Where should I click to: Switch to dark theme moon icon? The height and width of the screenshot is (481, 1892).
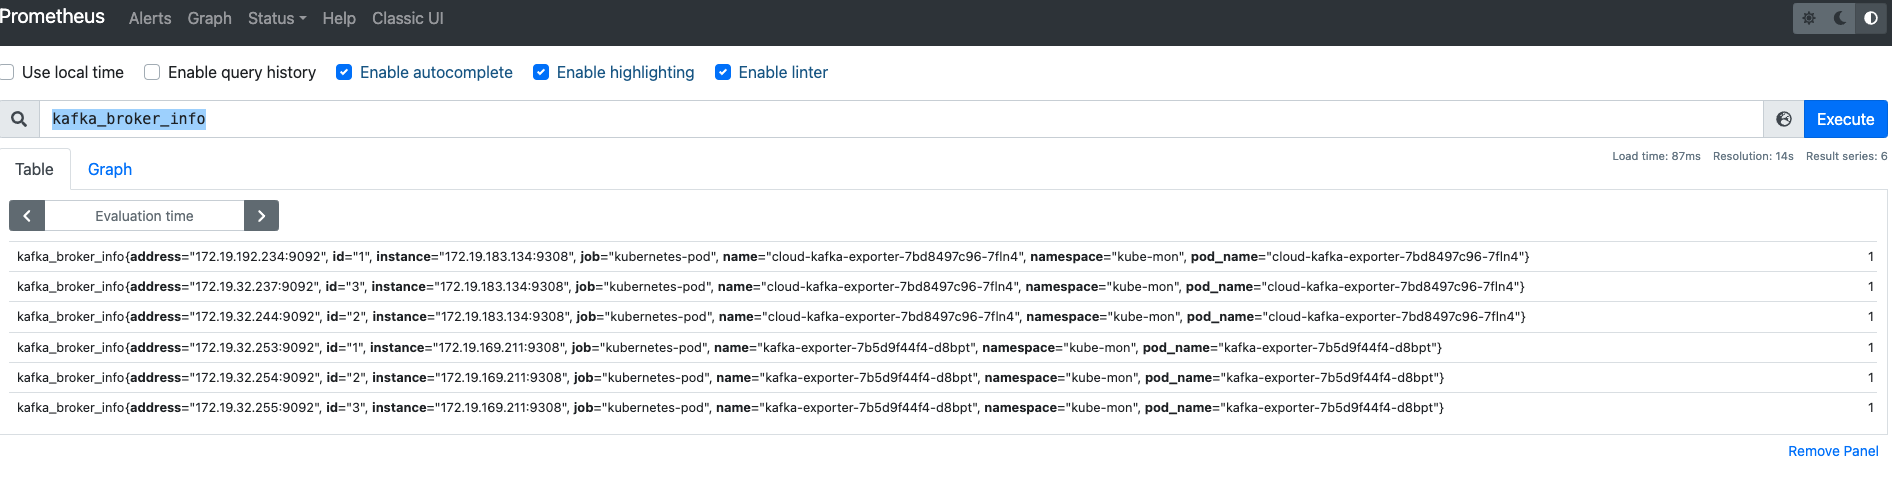coord(1840,18)
